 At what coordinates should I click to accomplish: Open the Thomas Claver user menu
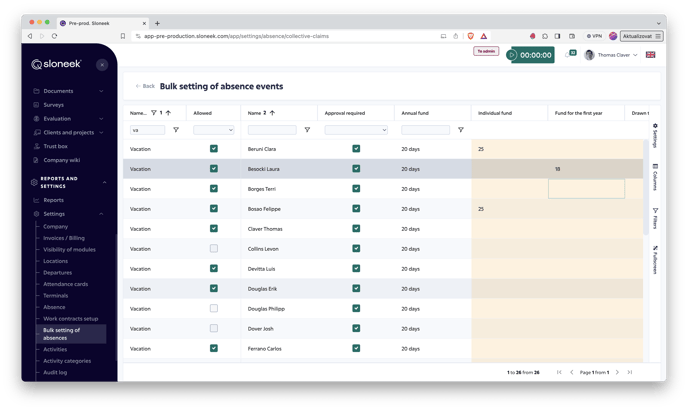tap(612, 55)
